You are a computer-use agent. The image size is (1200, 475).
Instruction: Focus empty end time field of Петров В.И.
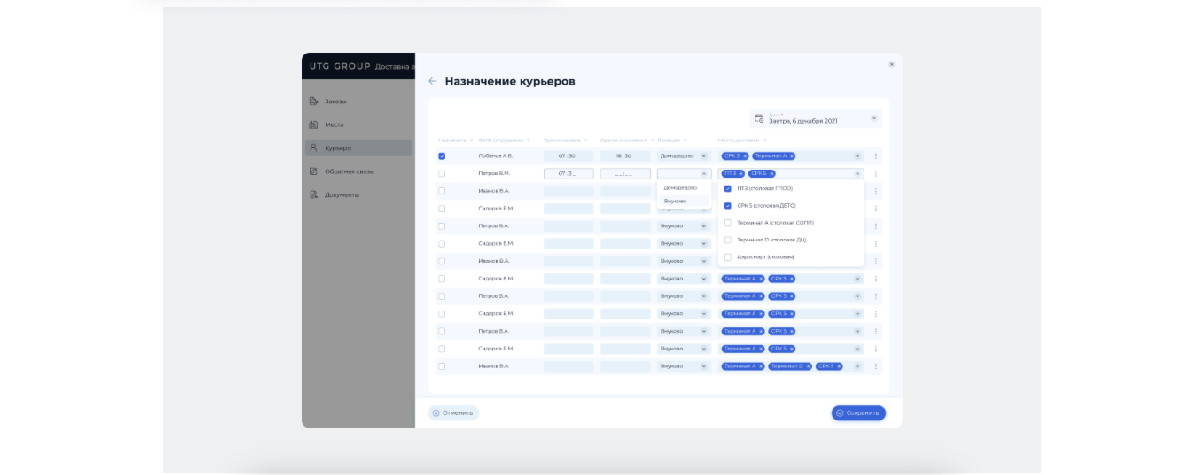click(625, 174)
